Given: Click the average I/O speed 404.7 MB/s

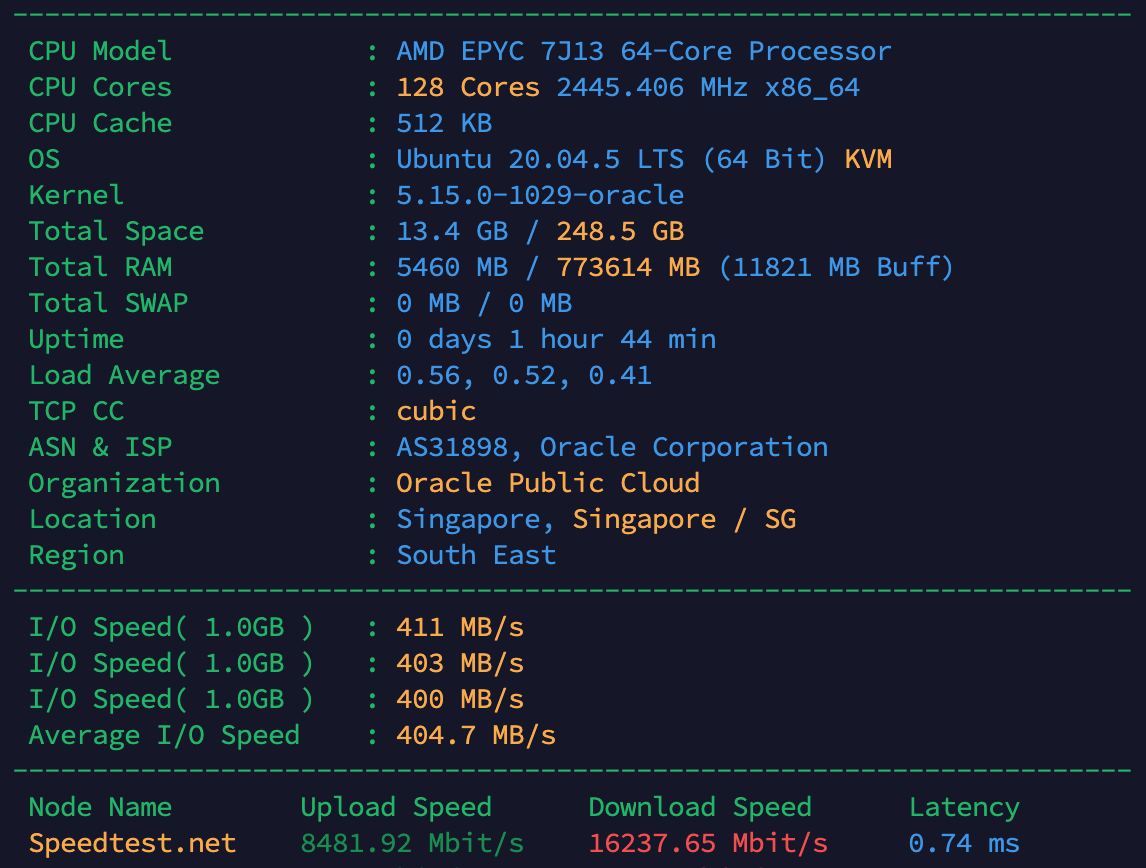Looking at the screenshot, I should pos(476,735).
